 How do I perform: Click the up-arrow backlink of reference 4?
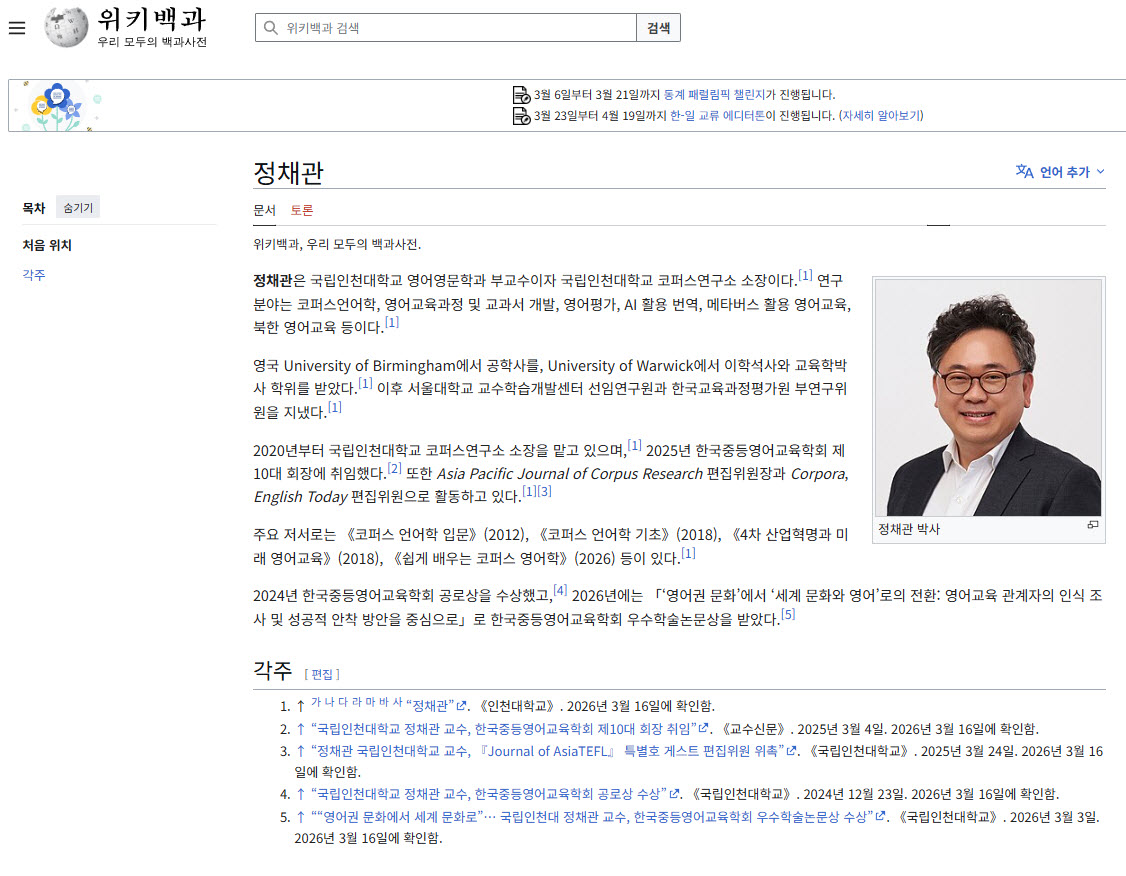pyautogui.click(x=300, y=794)
